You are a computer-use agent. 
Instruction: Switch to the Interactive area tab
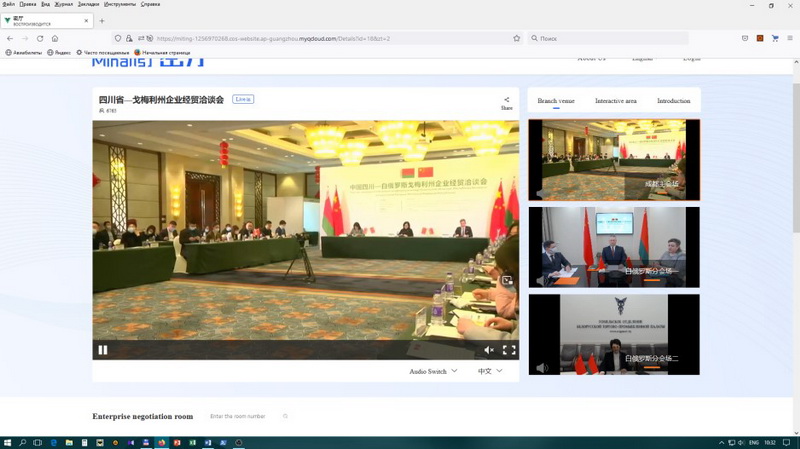click(616, 101)
